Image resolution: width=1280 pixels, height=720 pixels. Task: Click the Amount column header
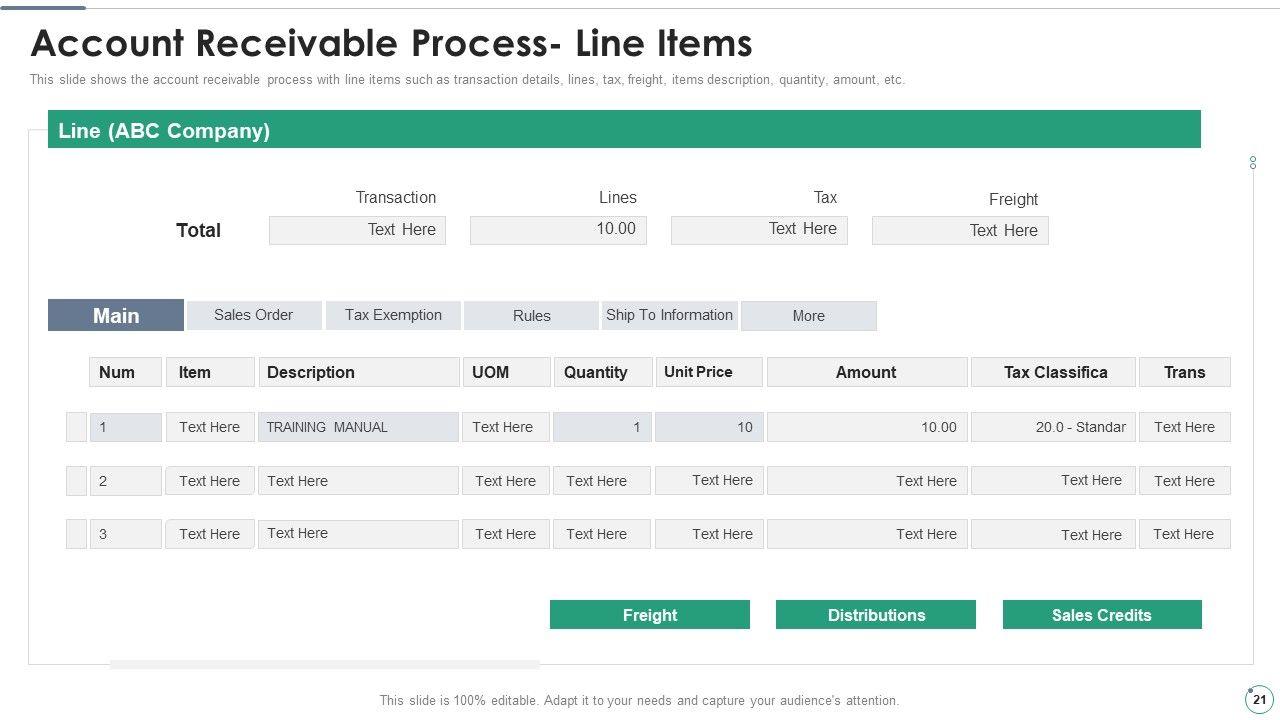pos(866,372)
